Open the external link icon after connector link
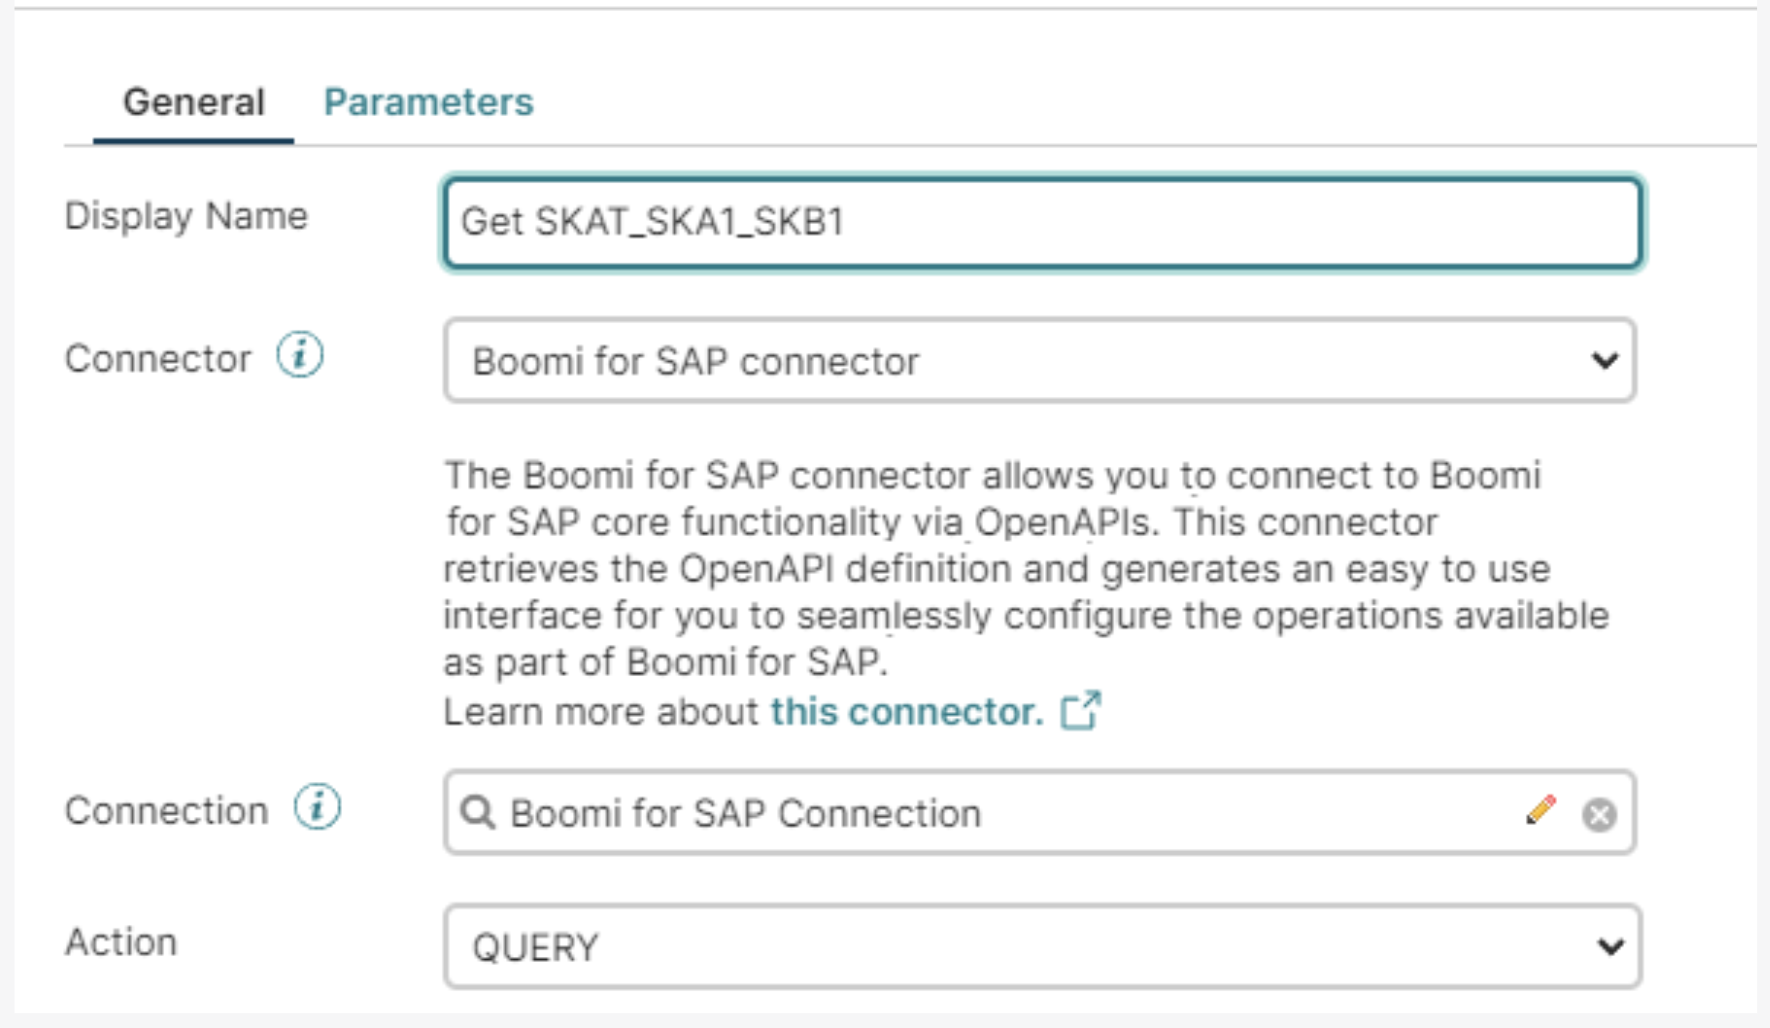Image resolution: width=1770 pixels, height=1028 pixels. (x=1081, y=711)
